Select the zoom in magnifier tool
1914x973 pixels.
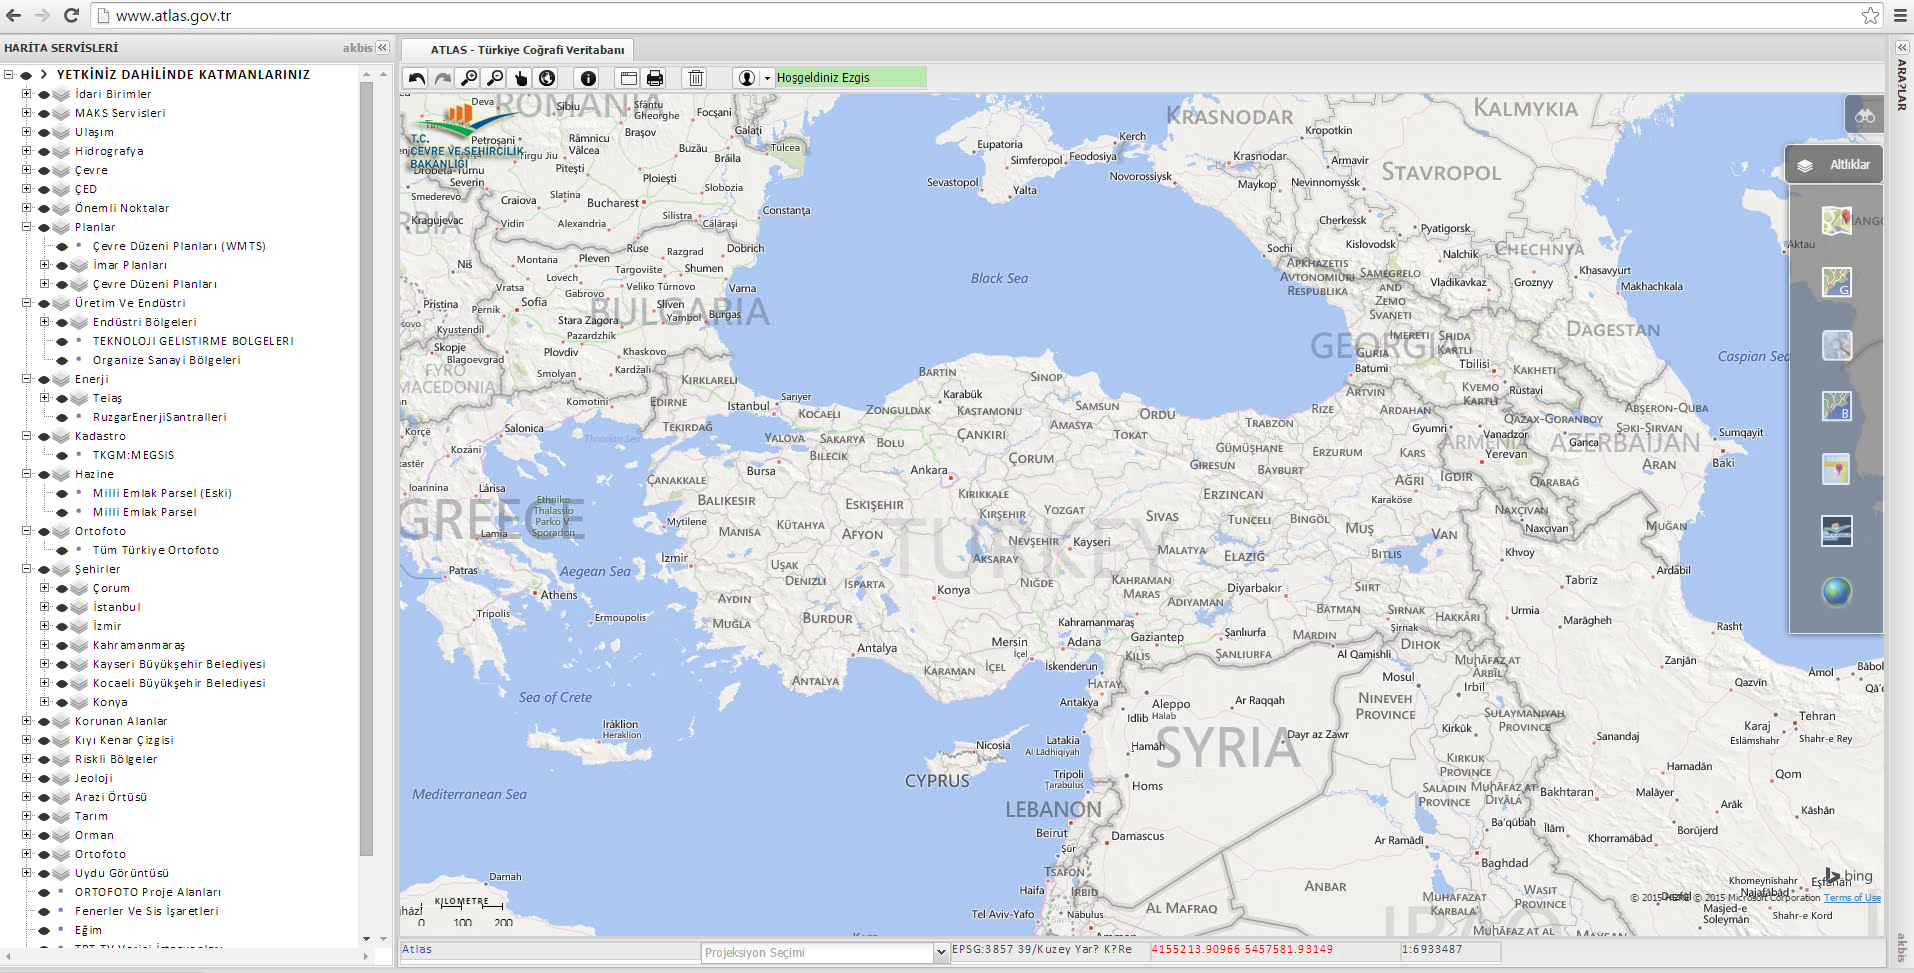(x=469, y=78)
